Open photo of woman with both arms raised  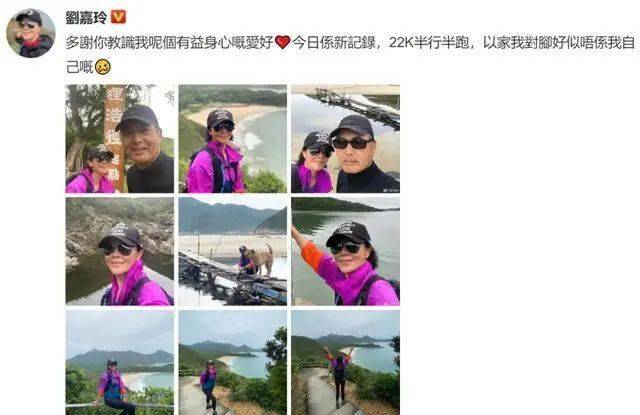[x=346, y=362]
